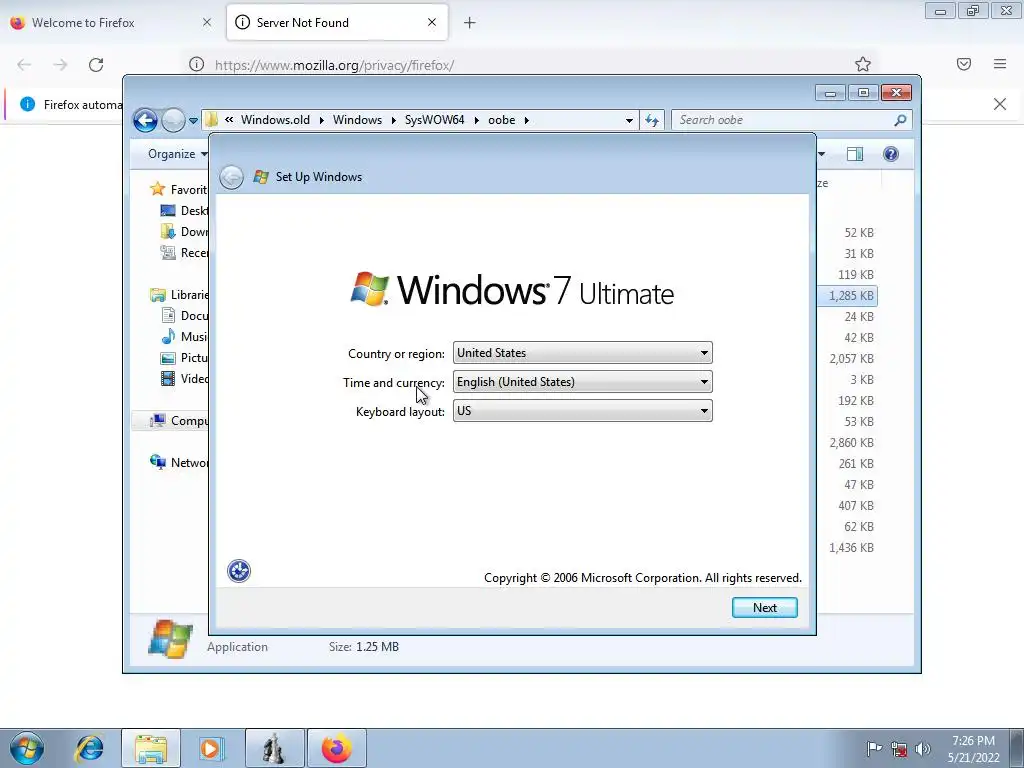Click Explorer's refresh address button

point(652,120)
